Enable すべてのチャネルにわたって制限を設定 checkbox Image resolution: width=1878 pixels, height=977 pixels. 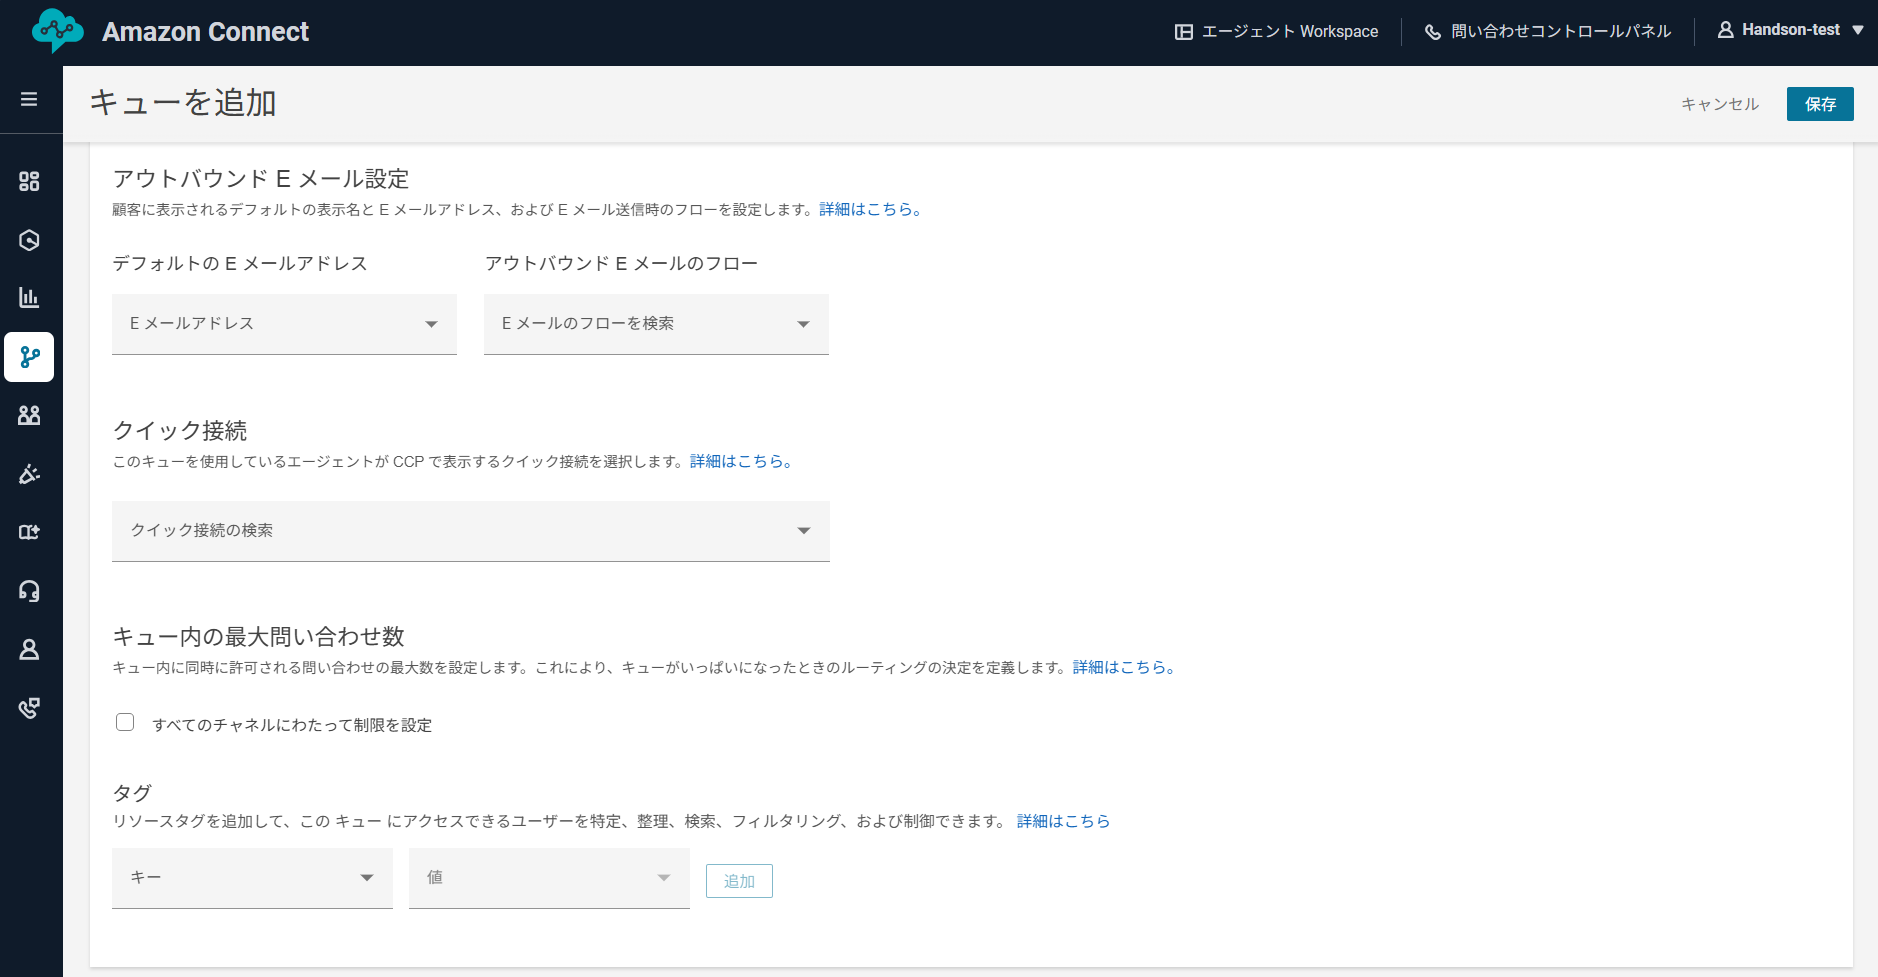pyautogui.click(x=124, y=721)
